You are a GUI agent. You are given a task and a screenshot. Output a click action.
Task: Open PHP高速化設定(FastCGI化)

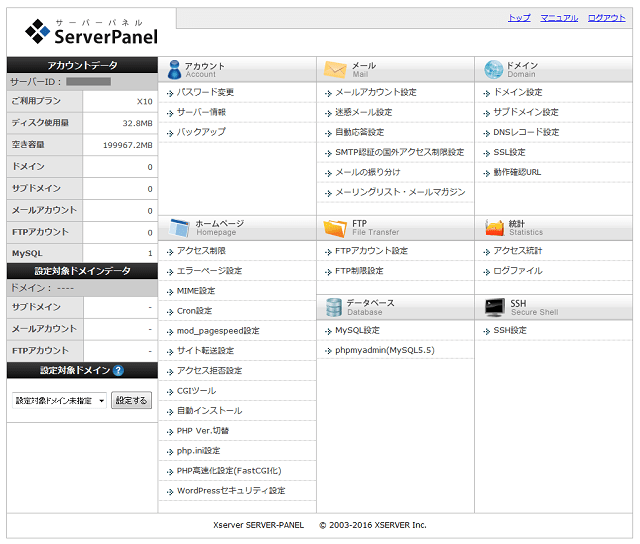pos(229,471)
